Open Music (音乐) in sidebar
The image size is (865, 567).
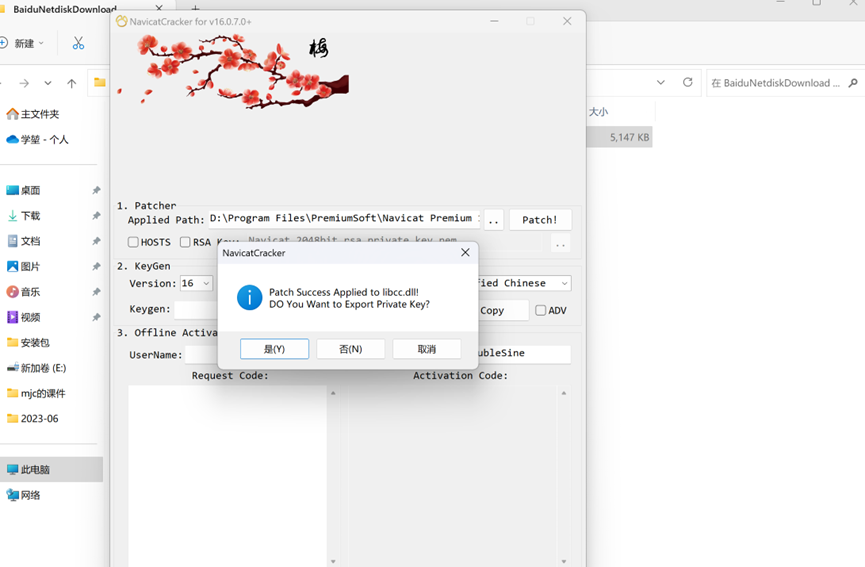23,292
